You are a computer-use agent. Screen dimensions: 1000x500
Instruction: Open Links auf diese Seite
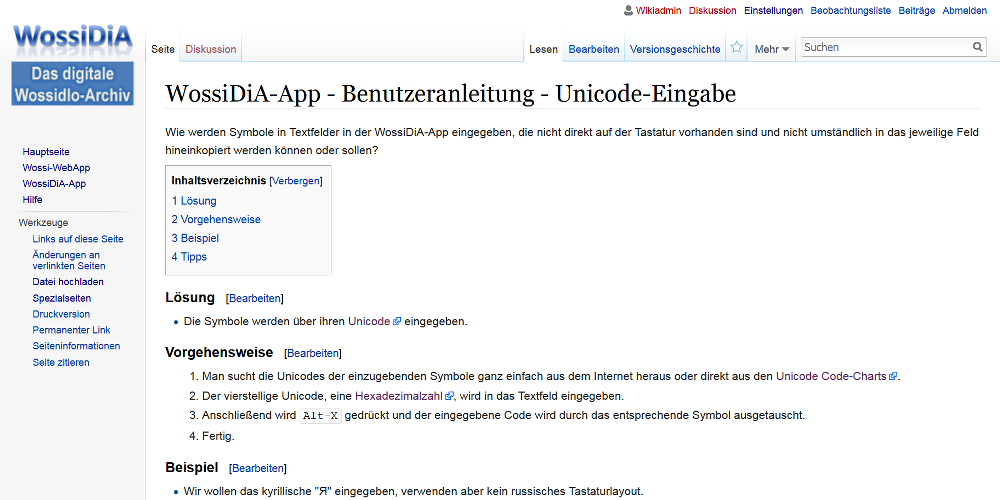click(78, 239)
